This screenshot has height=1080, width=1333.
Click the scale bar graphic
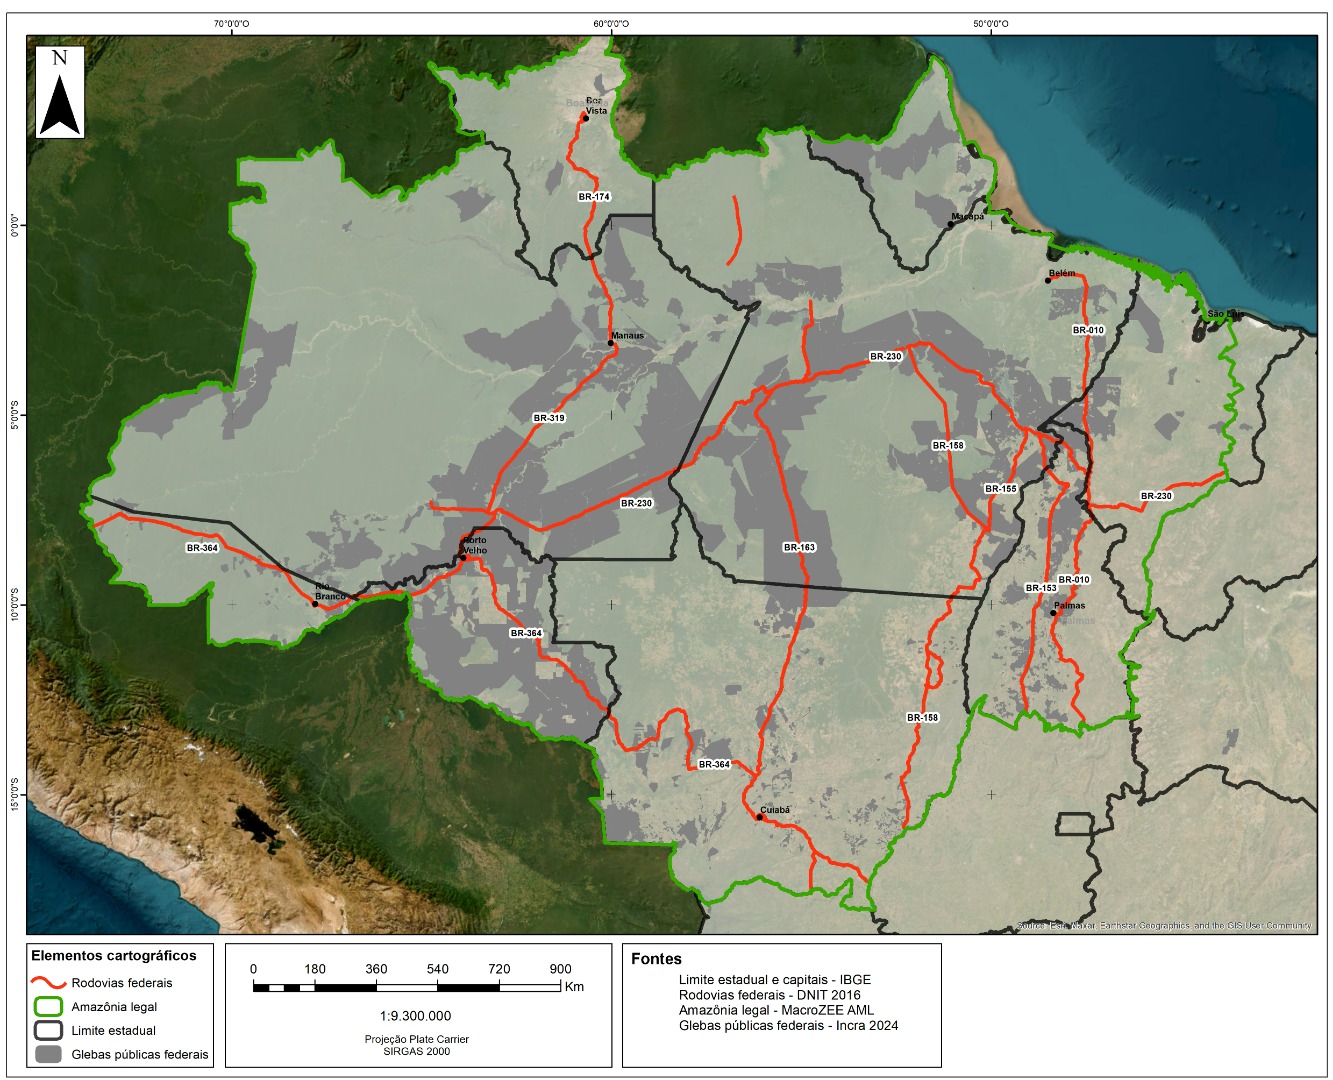pyautogui.click(x=407, y=988)
